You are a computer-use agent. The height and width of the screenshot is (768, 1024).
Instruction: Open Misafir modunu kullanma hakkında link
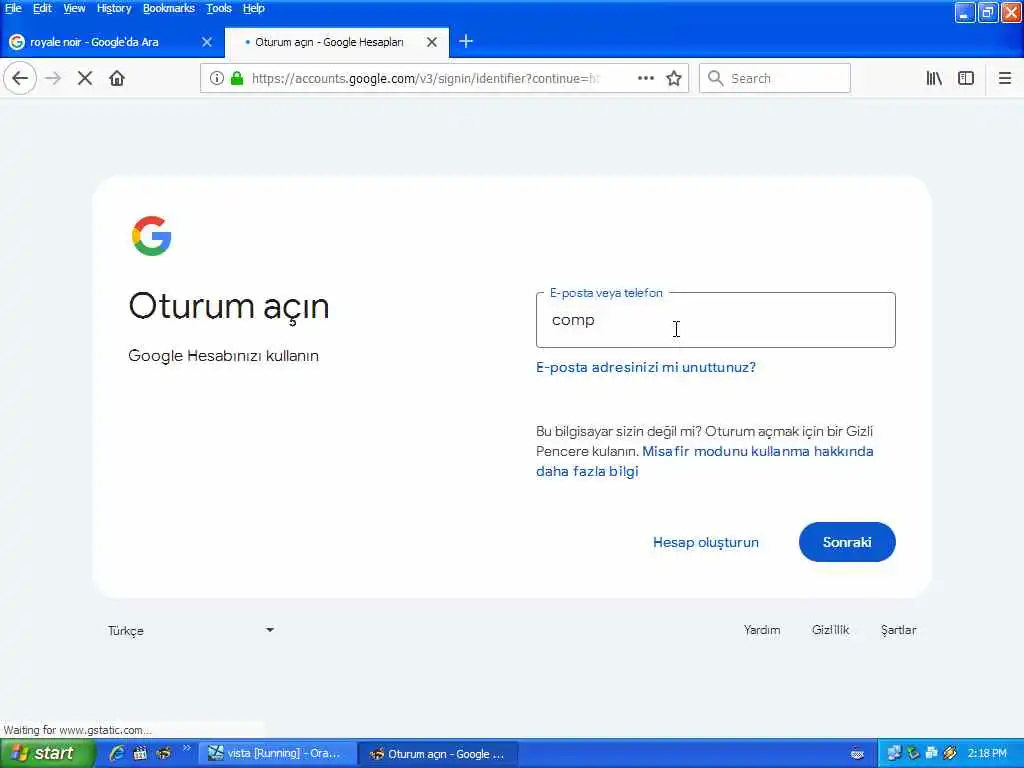758,451
